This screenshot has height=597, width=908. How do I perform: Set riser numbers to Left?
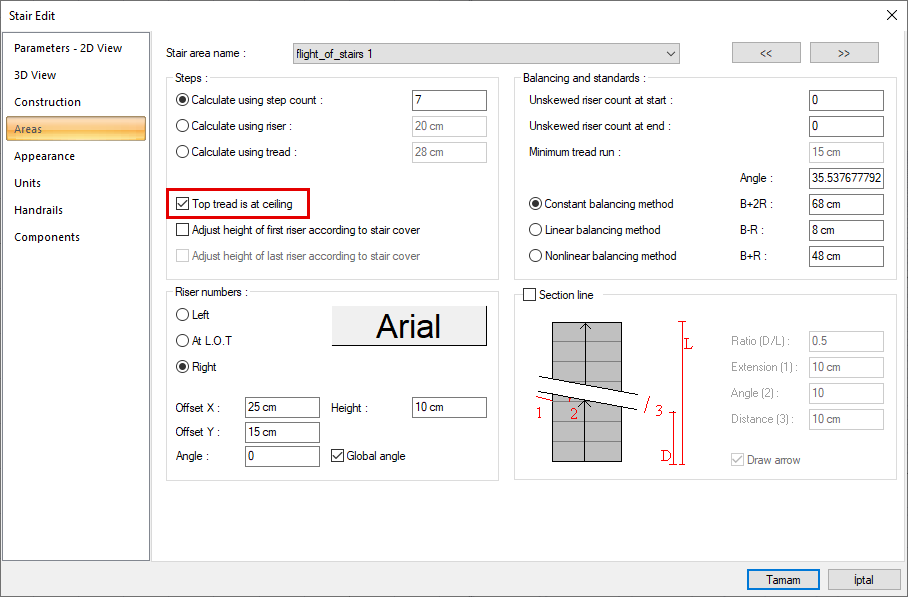(x=182, y=314)
